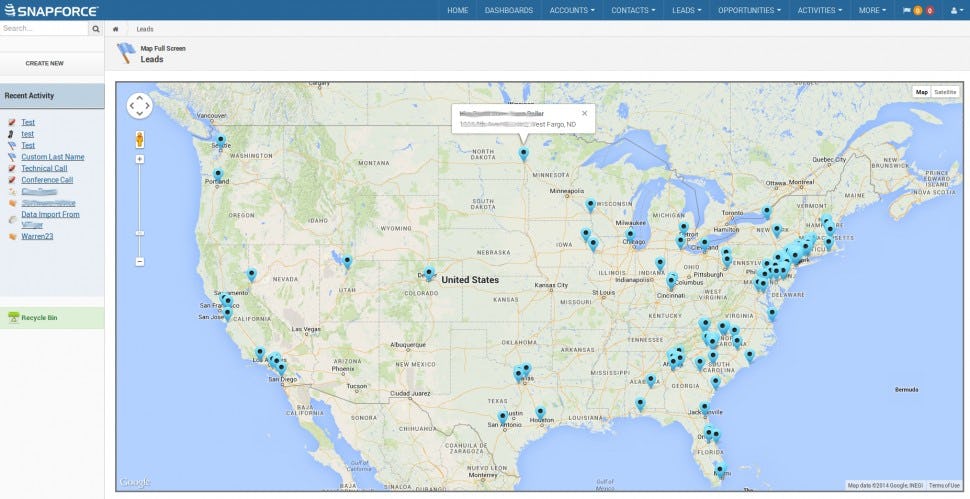The image size is (970, 499).
Task: Expand the MORE dropdown menu
Action: [x=872, y=11]
